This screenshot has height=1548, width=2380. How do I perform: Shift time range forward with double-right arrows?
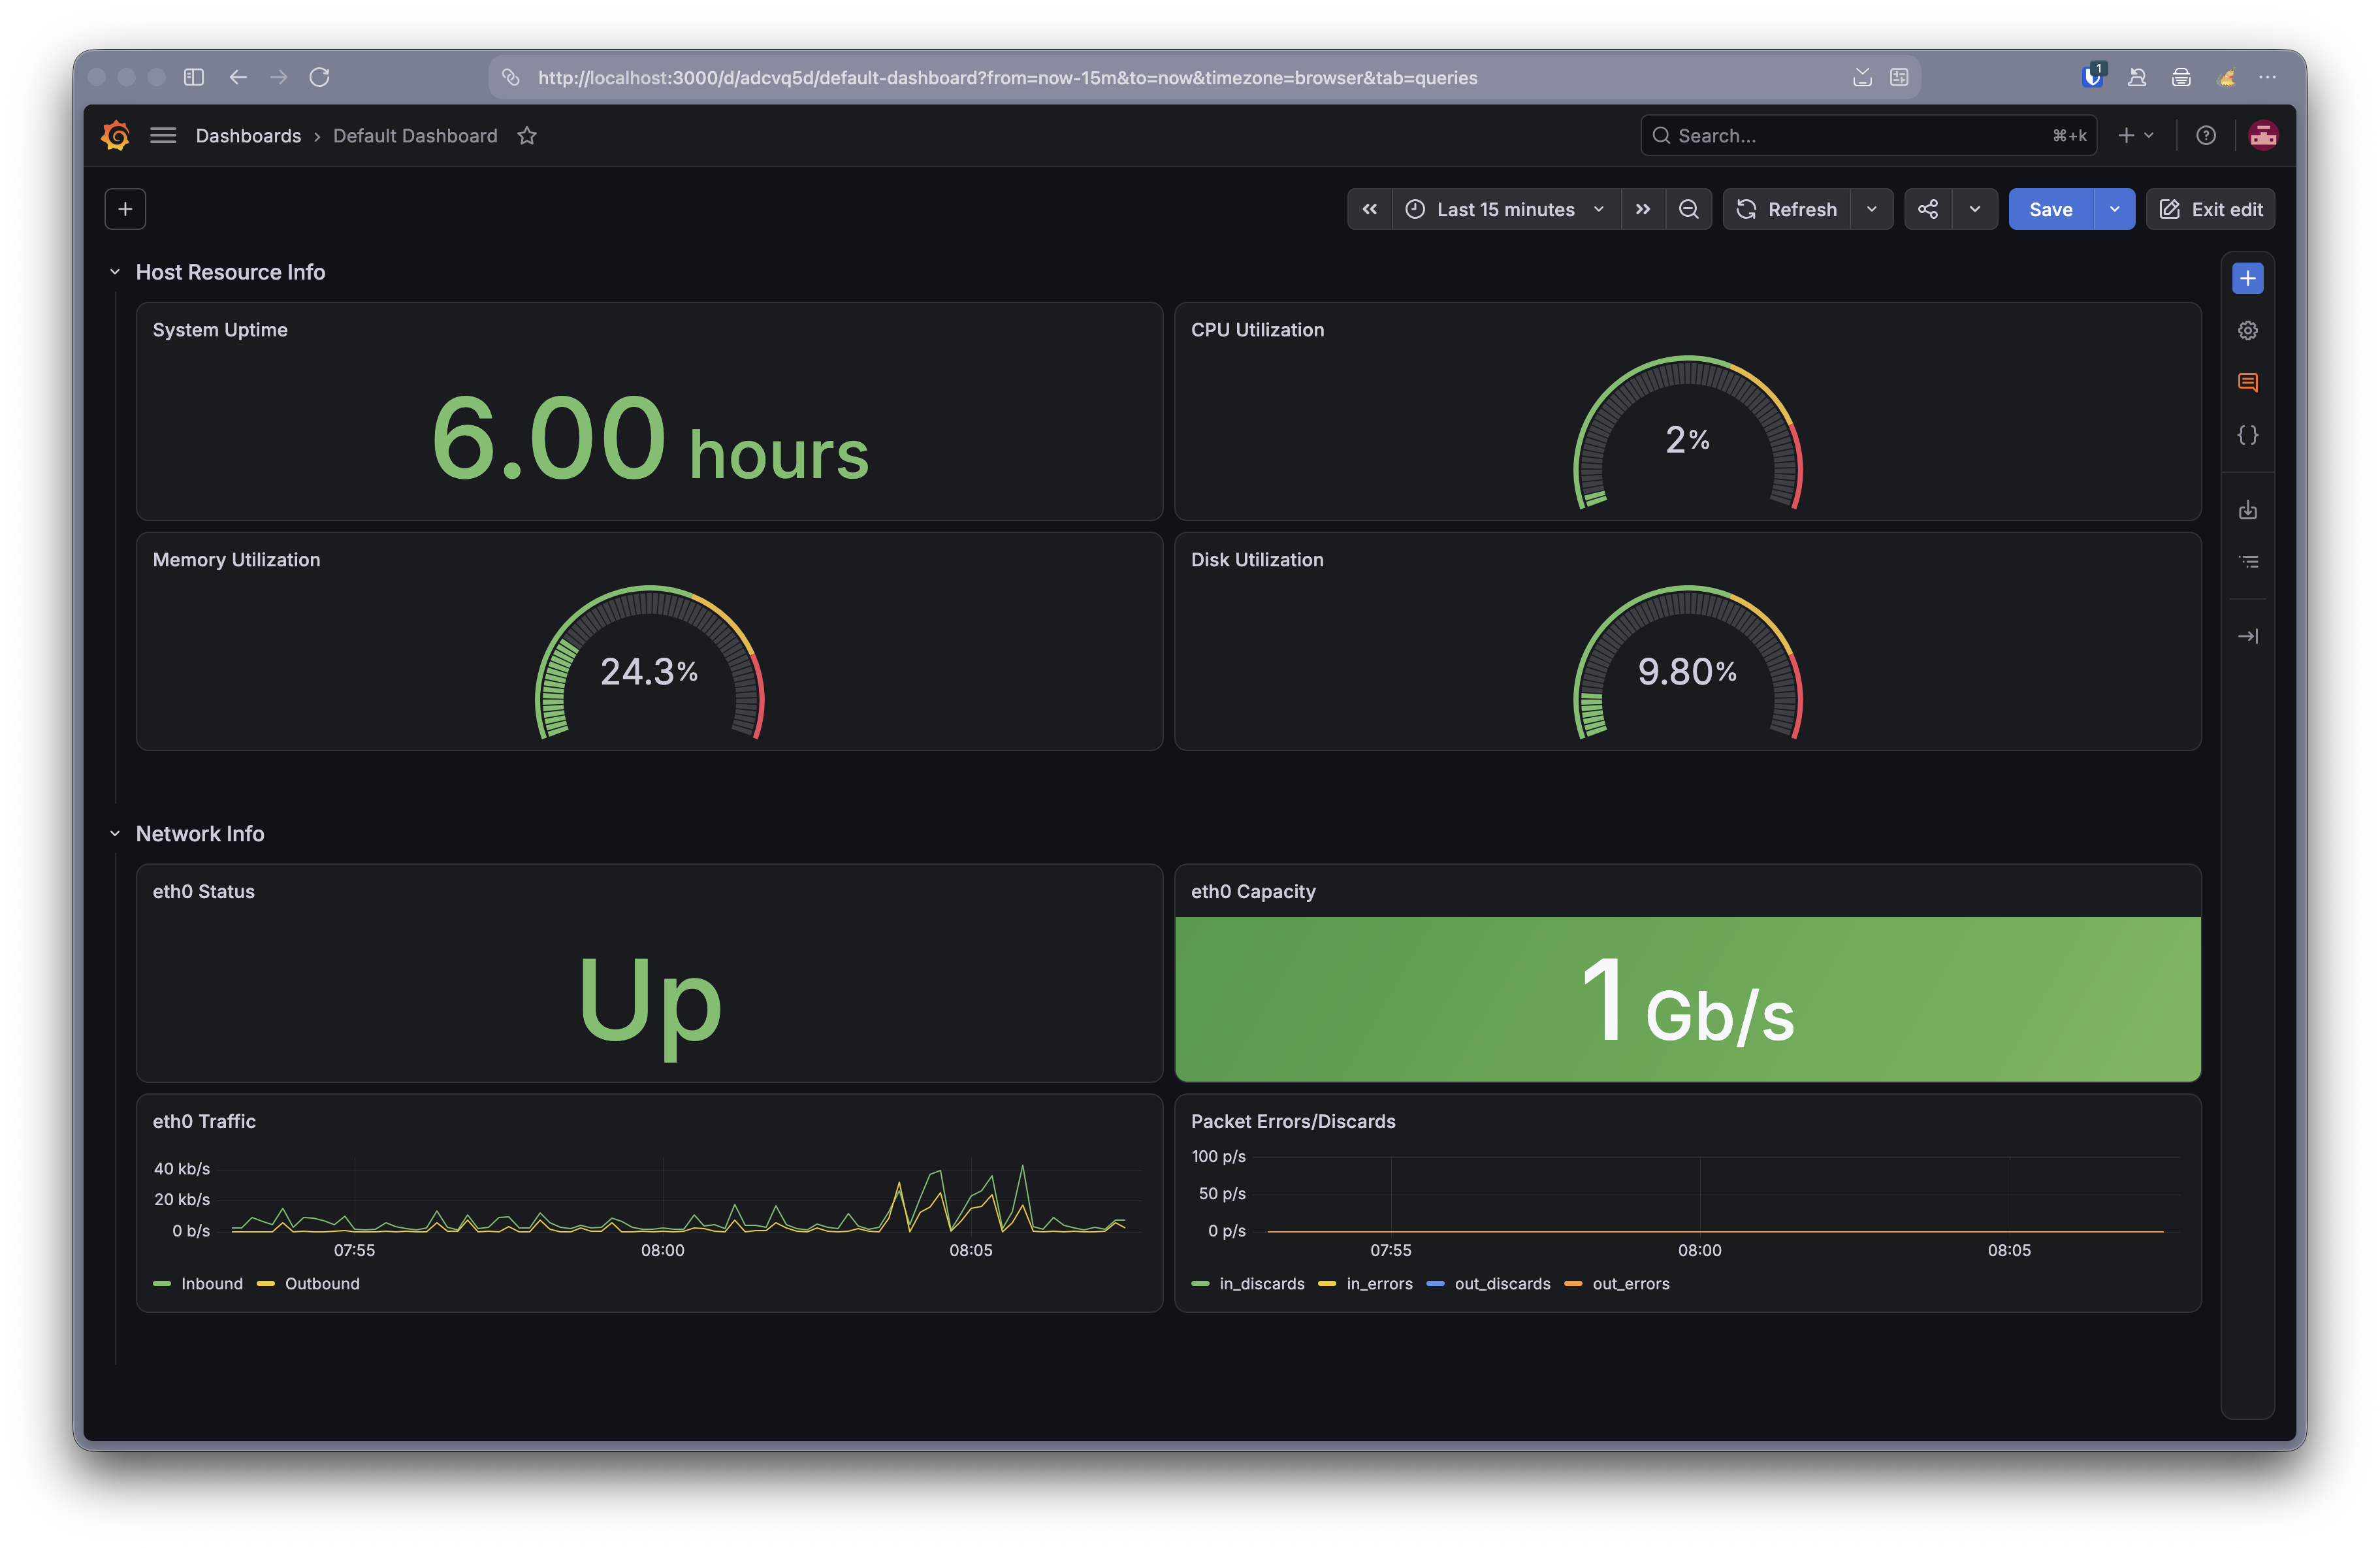pos(1642,209)
